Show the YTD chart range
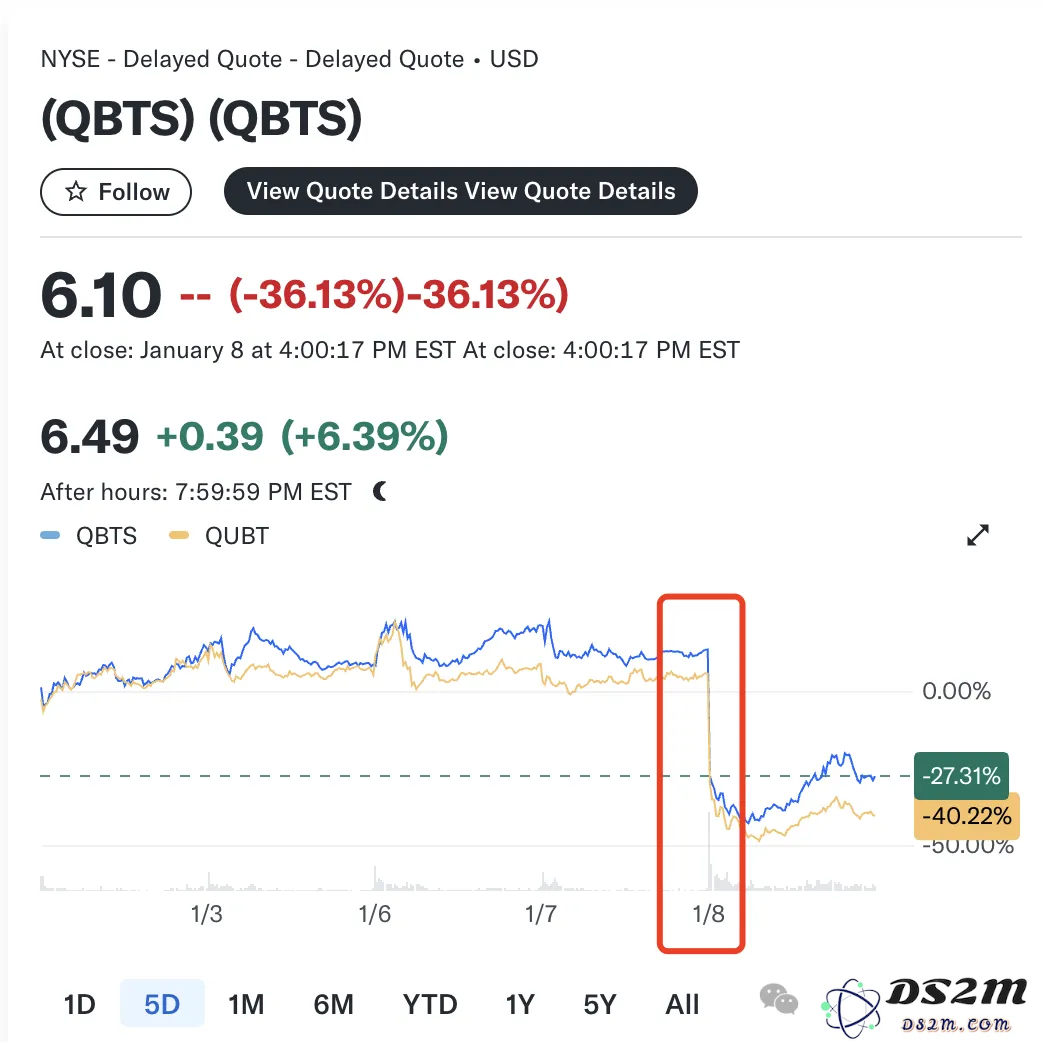 430,1004
